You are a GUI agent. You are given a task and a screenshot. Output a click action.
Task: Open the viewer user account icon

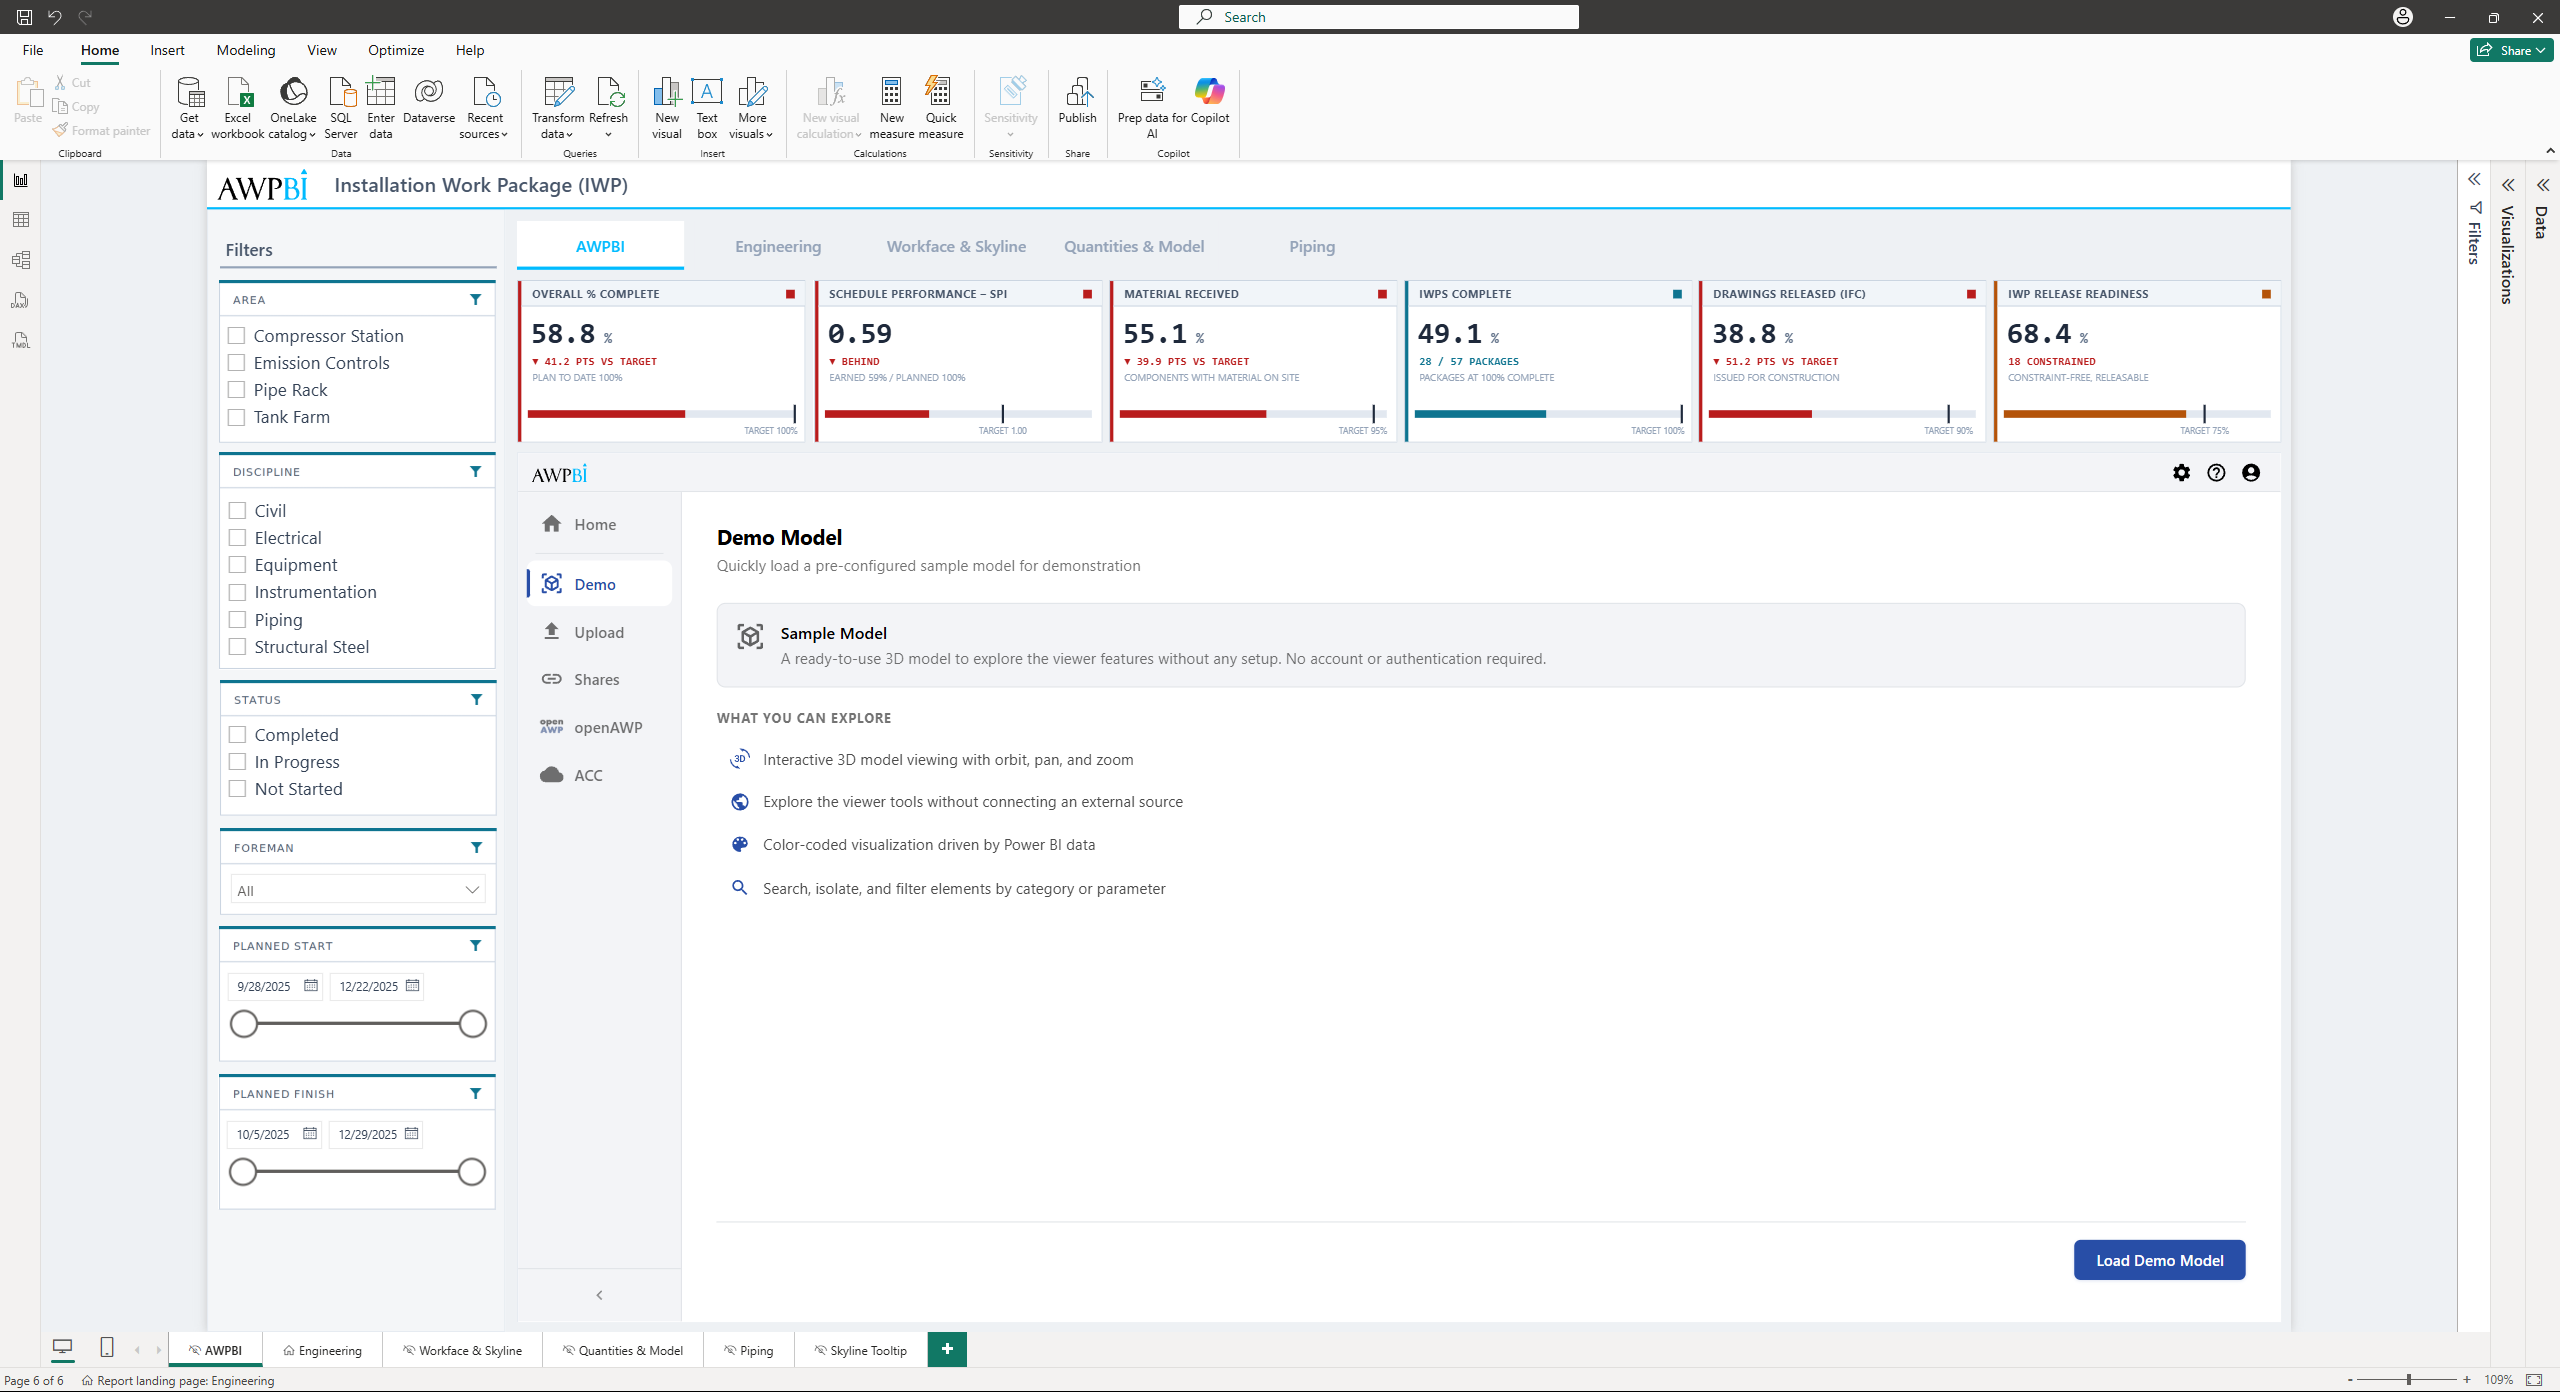2251,473
